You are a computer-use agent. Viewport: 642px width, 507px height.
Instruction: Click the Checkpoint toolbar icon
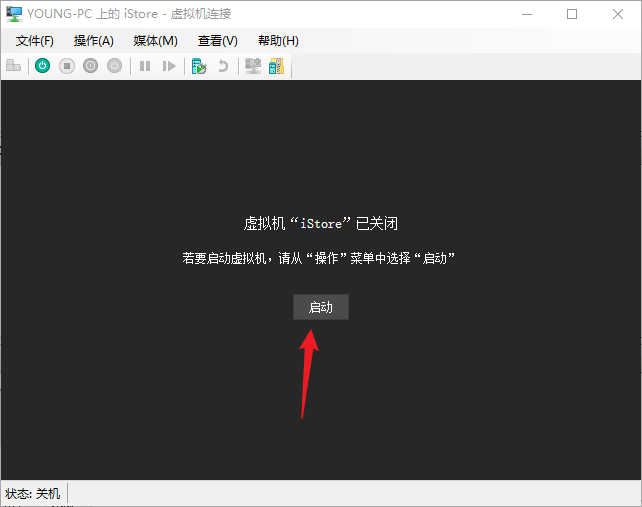199,66
